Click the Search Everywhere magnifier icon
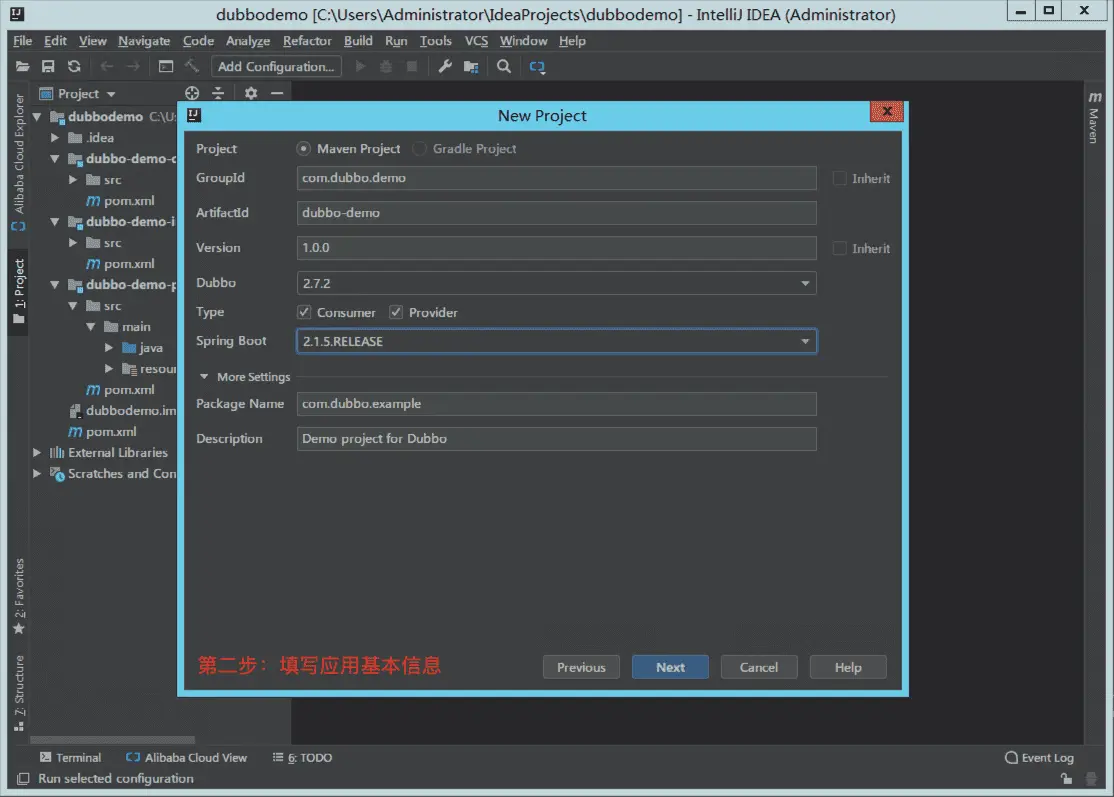1114x797 pixels. [504, 67]
